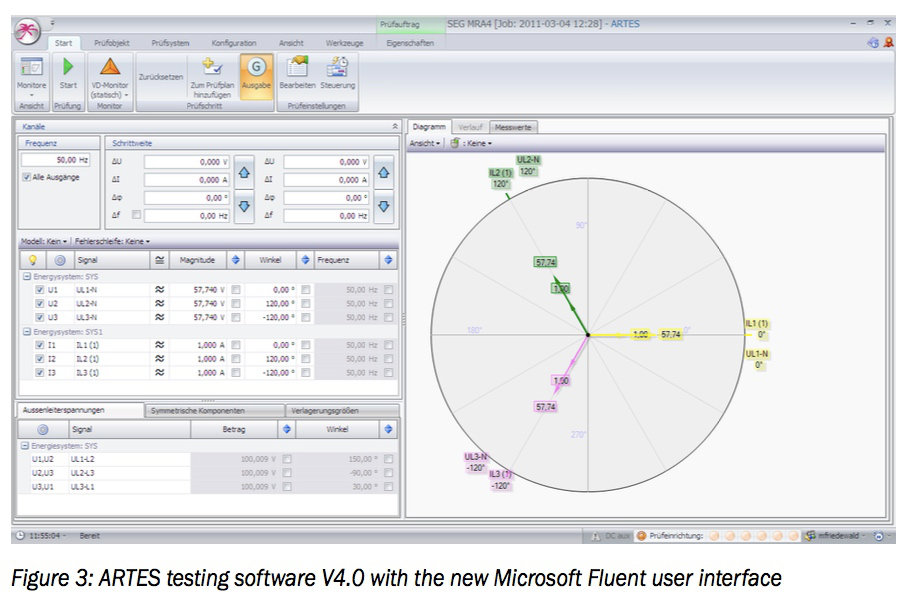The image size is (907, 598).
Task: Click the green UL2-N phasor label
Action: tap(528, 165)
